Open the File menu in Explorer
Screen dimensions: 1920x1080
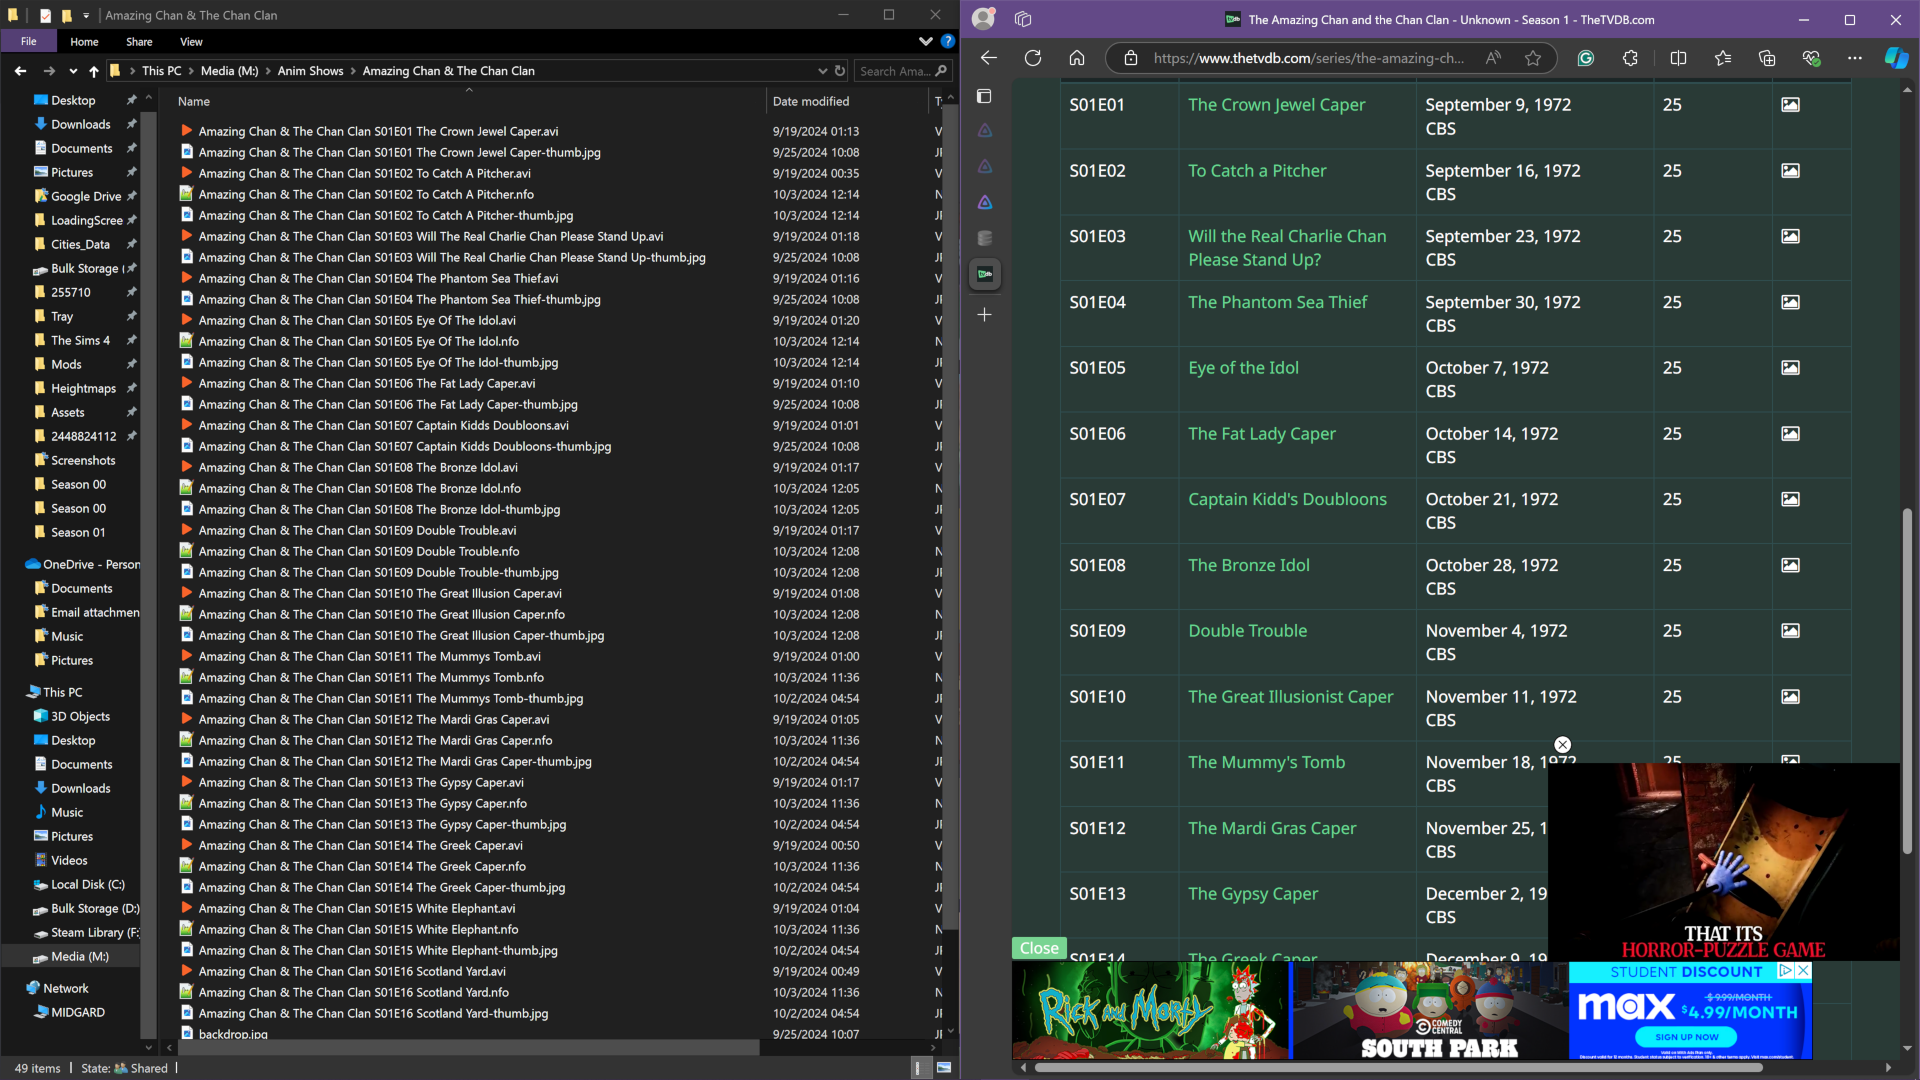click(29, 42)
